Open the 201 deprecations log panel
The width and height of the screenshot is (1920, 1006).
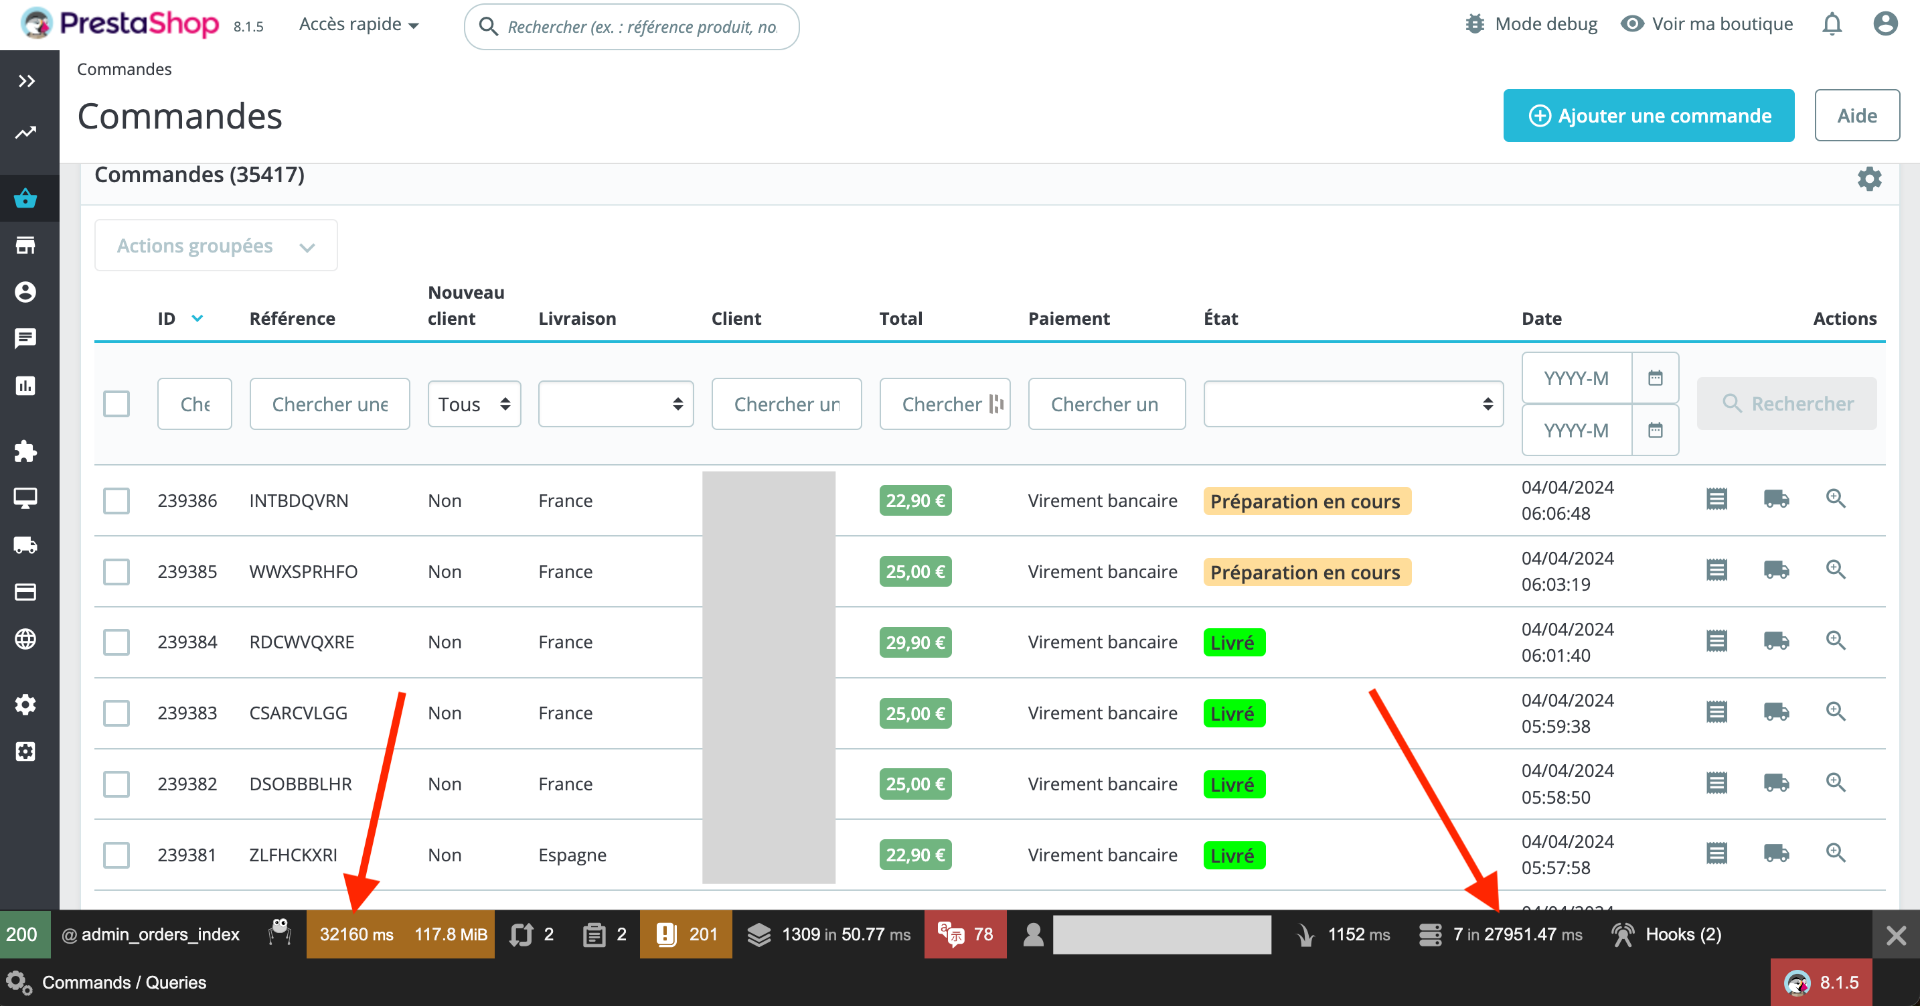tap(686, 935)
